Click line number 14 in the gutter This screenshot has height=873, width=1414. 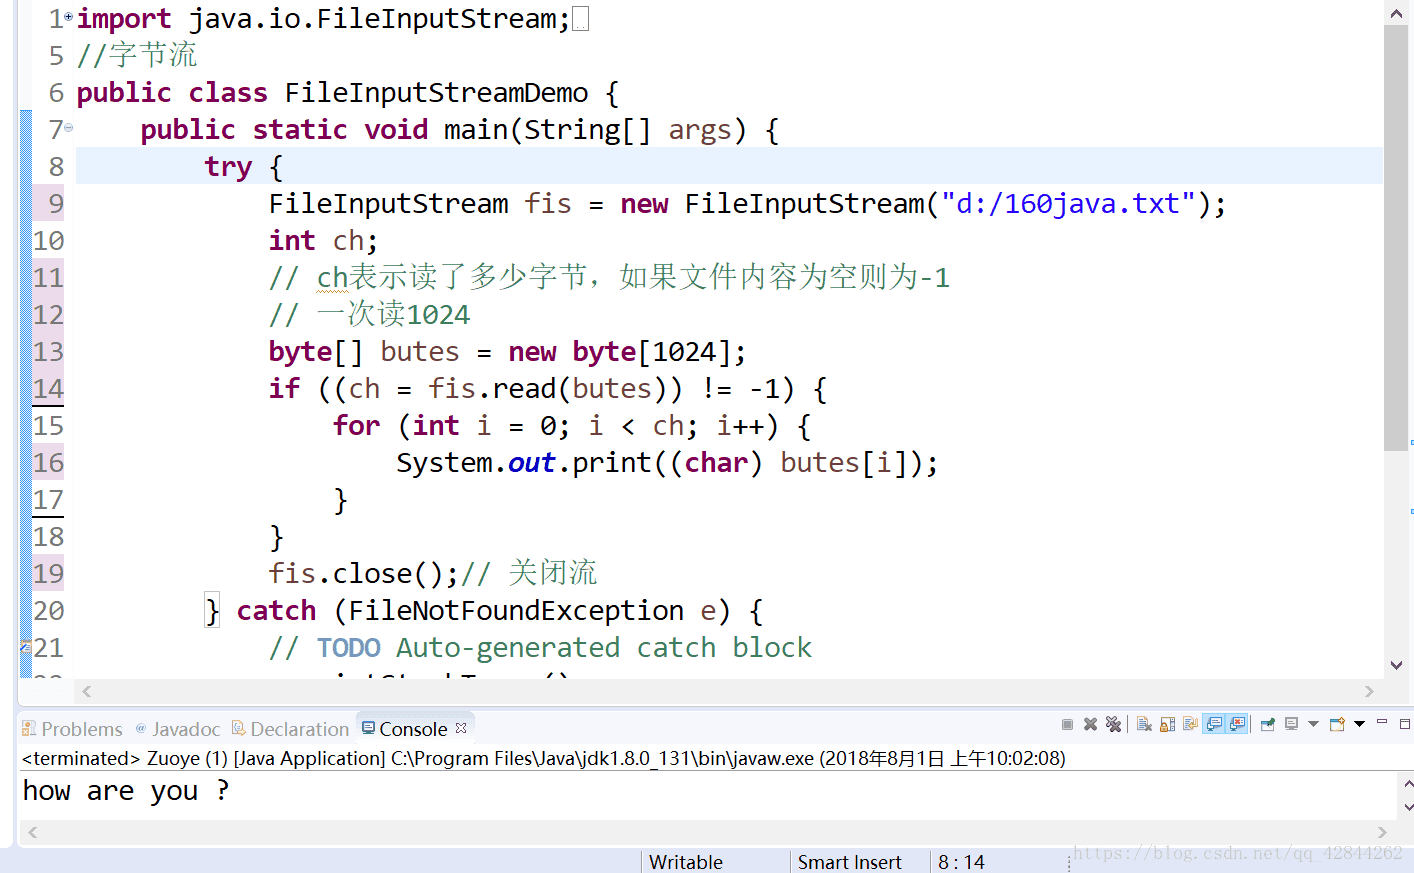click(x=48, y=389)
